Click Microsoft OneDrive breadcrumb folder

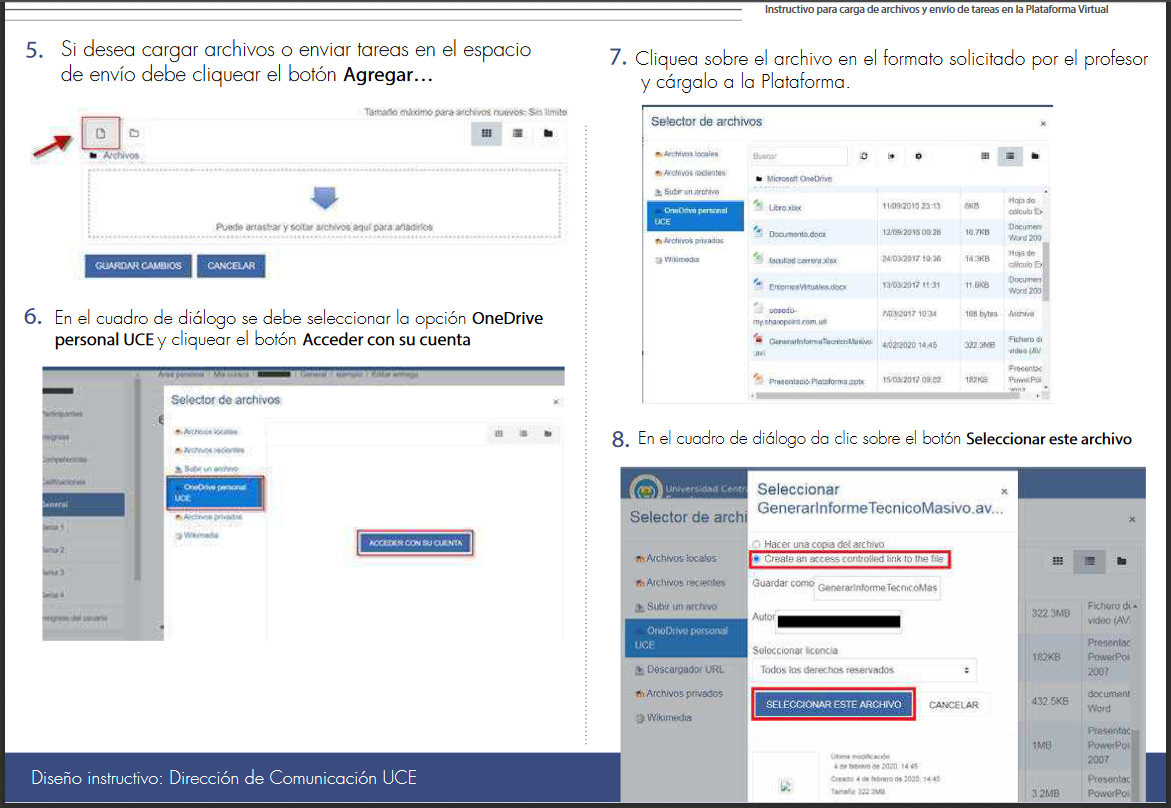pos(798,179)
